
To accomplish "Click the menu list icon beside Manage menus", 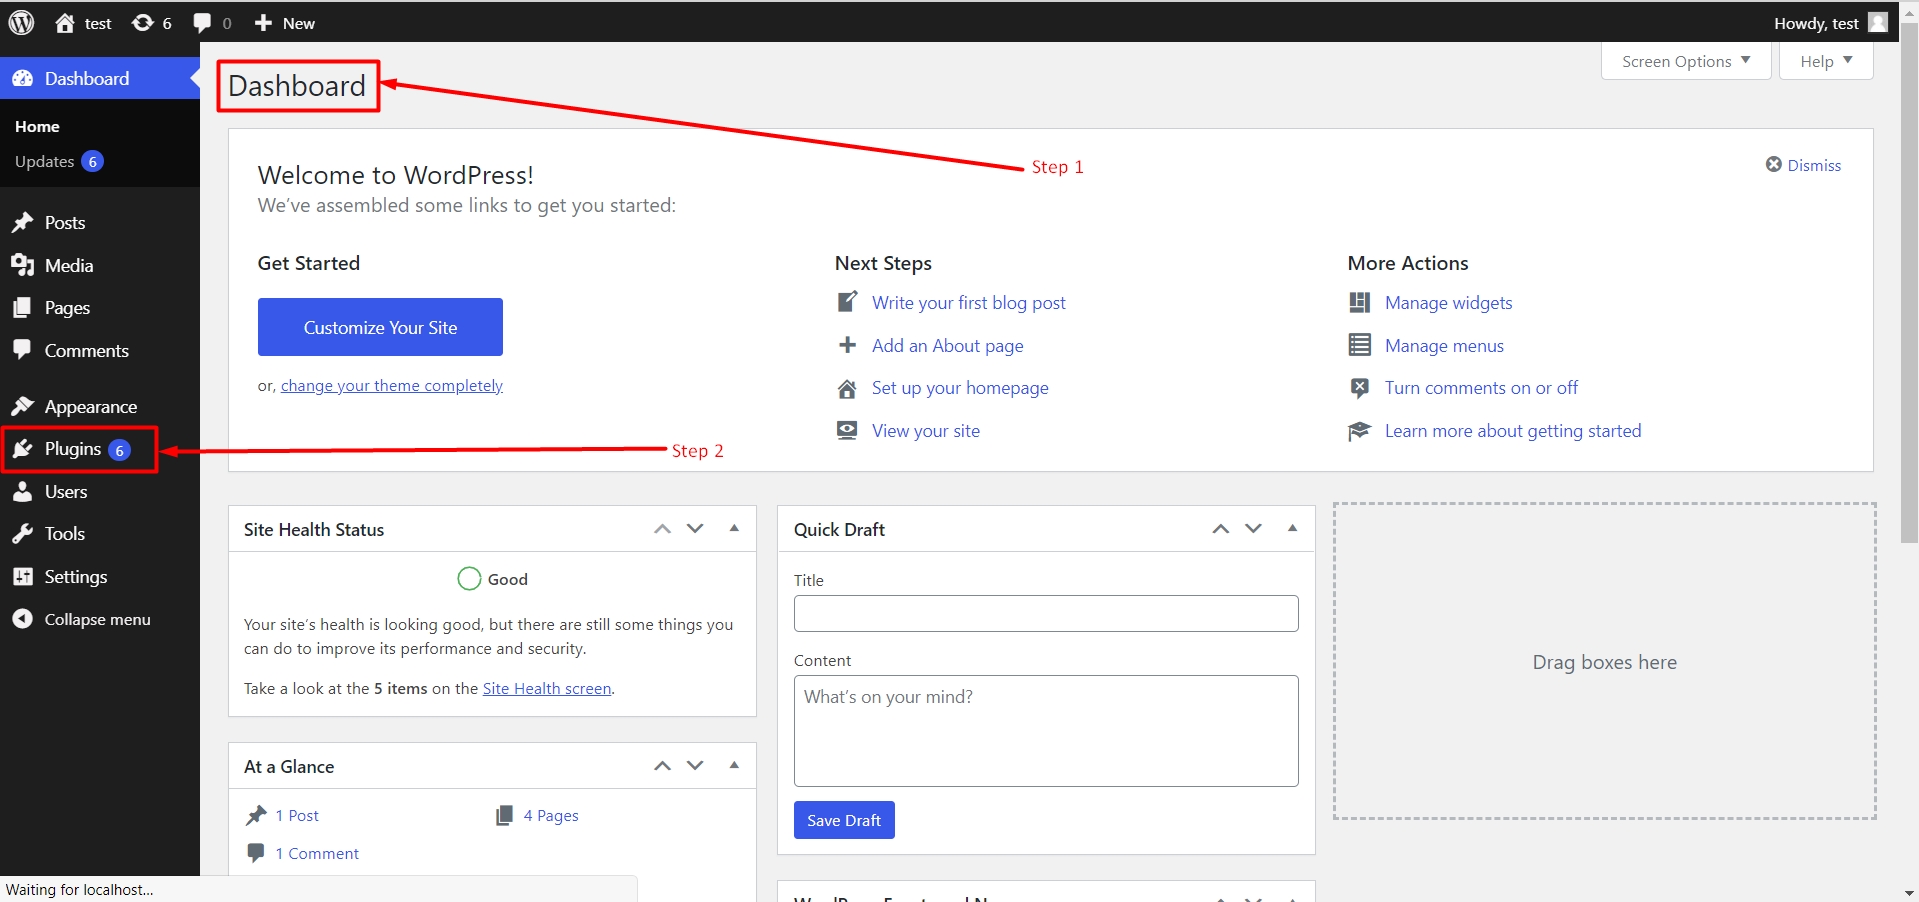I will click(1359, 345).
